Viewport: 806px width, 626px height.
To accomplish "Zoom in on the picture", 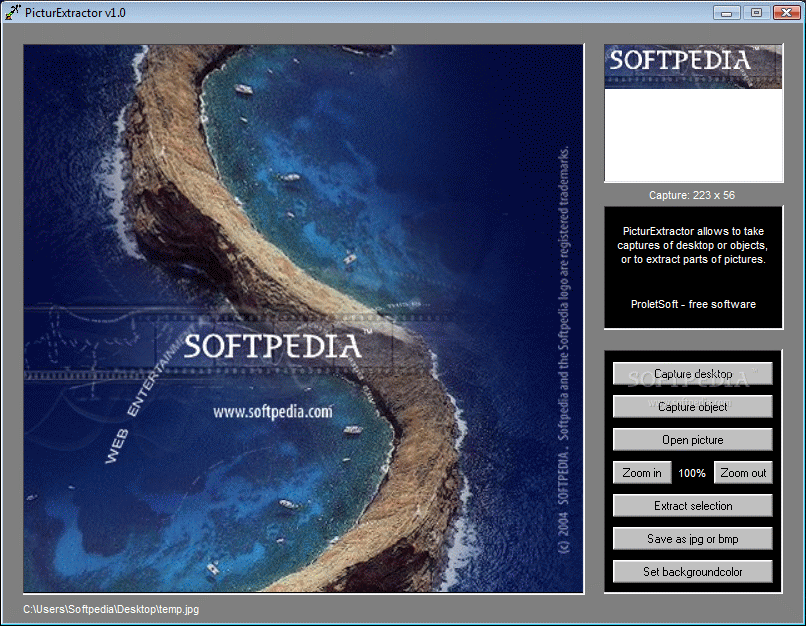I will coord(642,472).
